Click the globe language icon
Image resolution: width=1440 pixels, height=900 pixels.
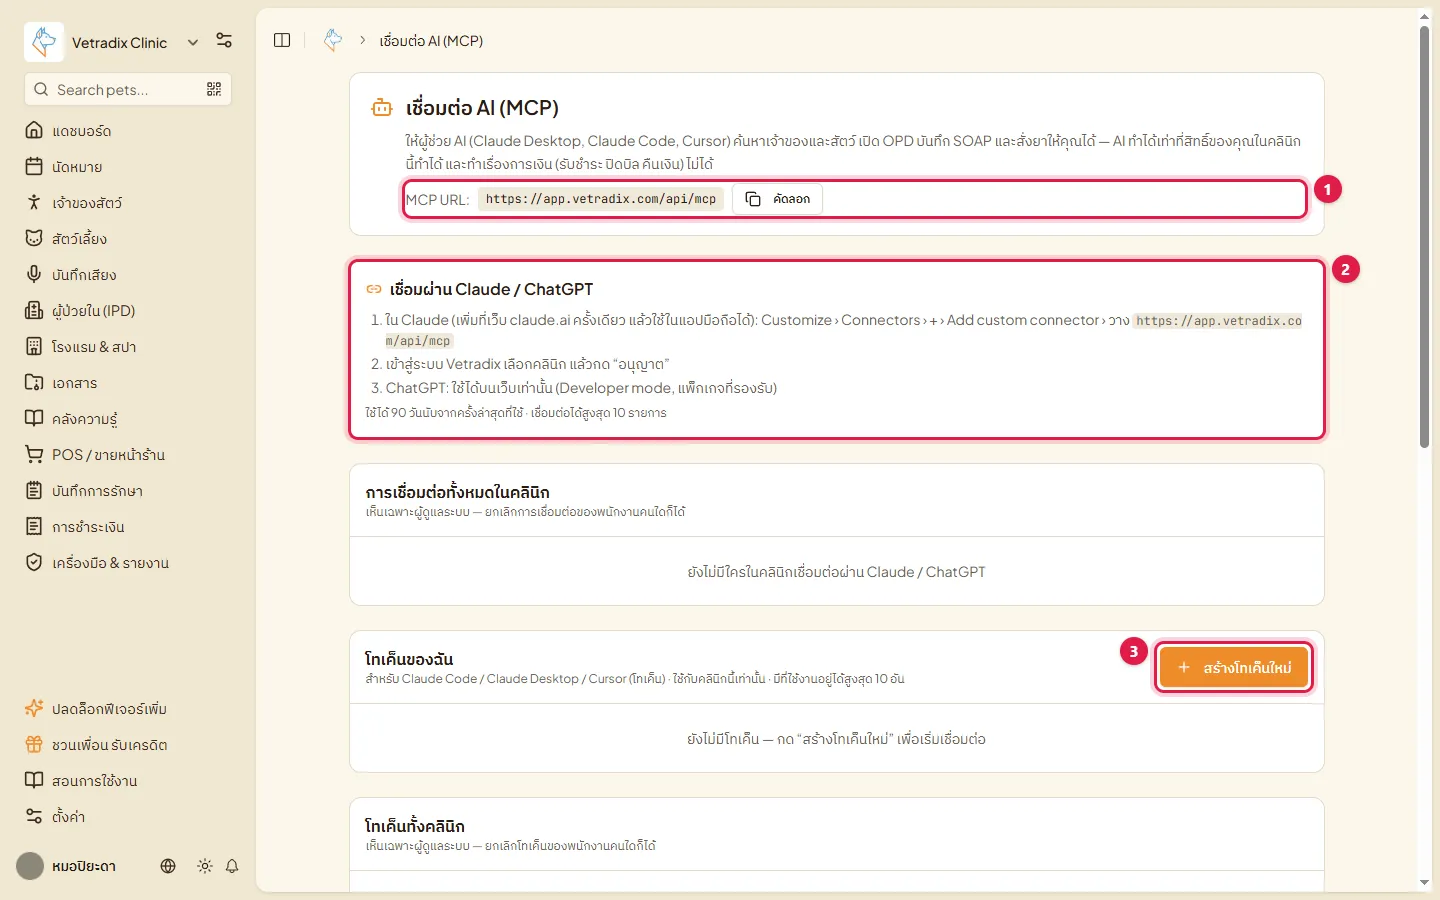tap(168, 866)
